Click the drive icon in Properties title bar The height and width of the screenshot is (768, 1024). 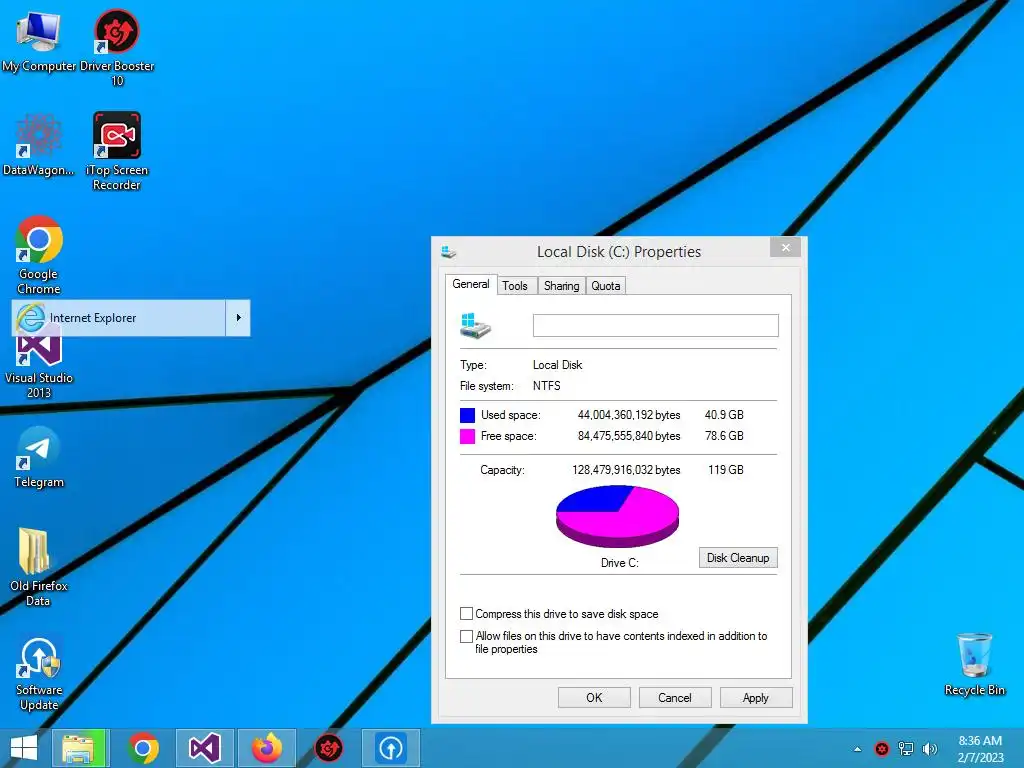449,252
